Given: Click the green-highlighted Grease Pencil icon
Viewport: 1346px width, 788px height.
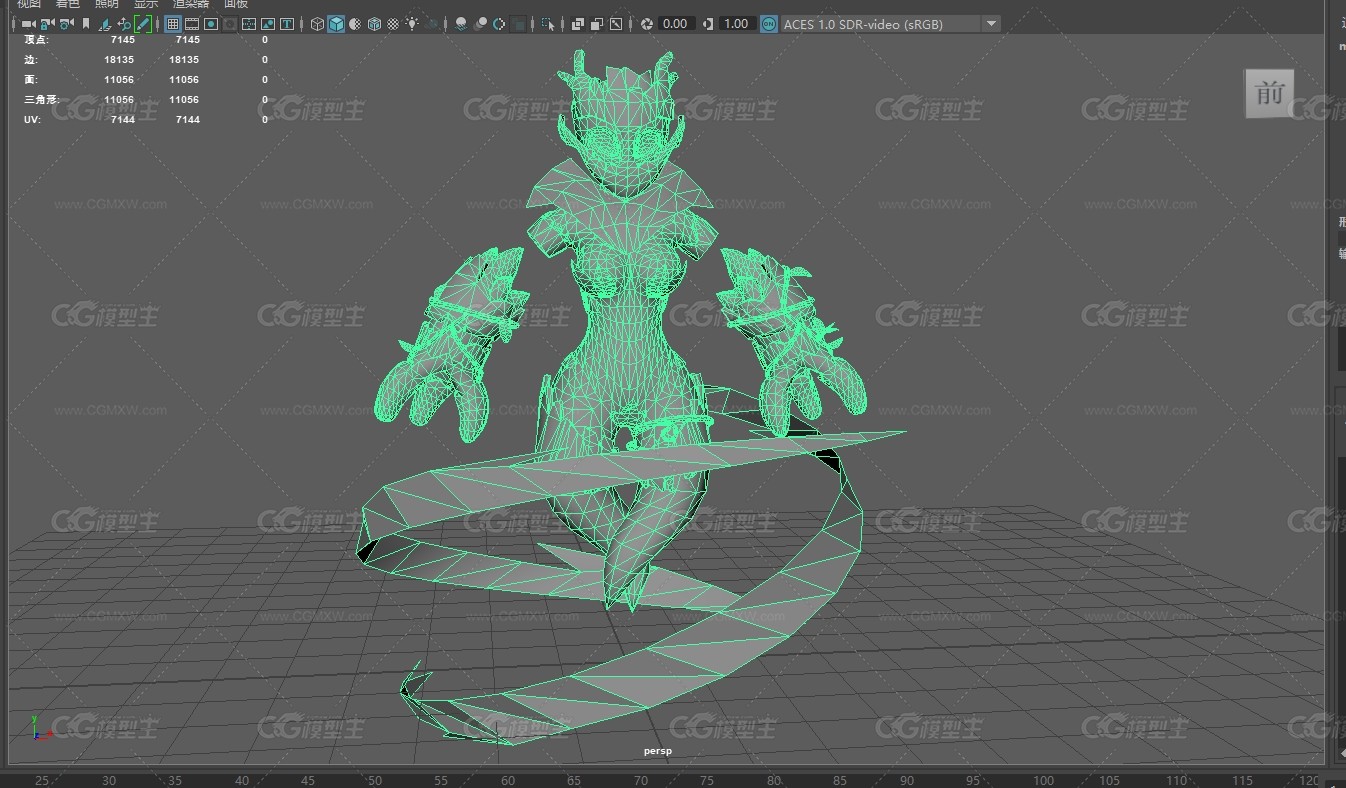Looking at the screenshot, I should pos(143,23).
